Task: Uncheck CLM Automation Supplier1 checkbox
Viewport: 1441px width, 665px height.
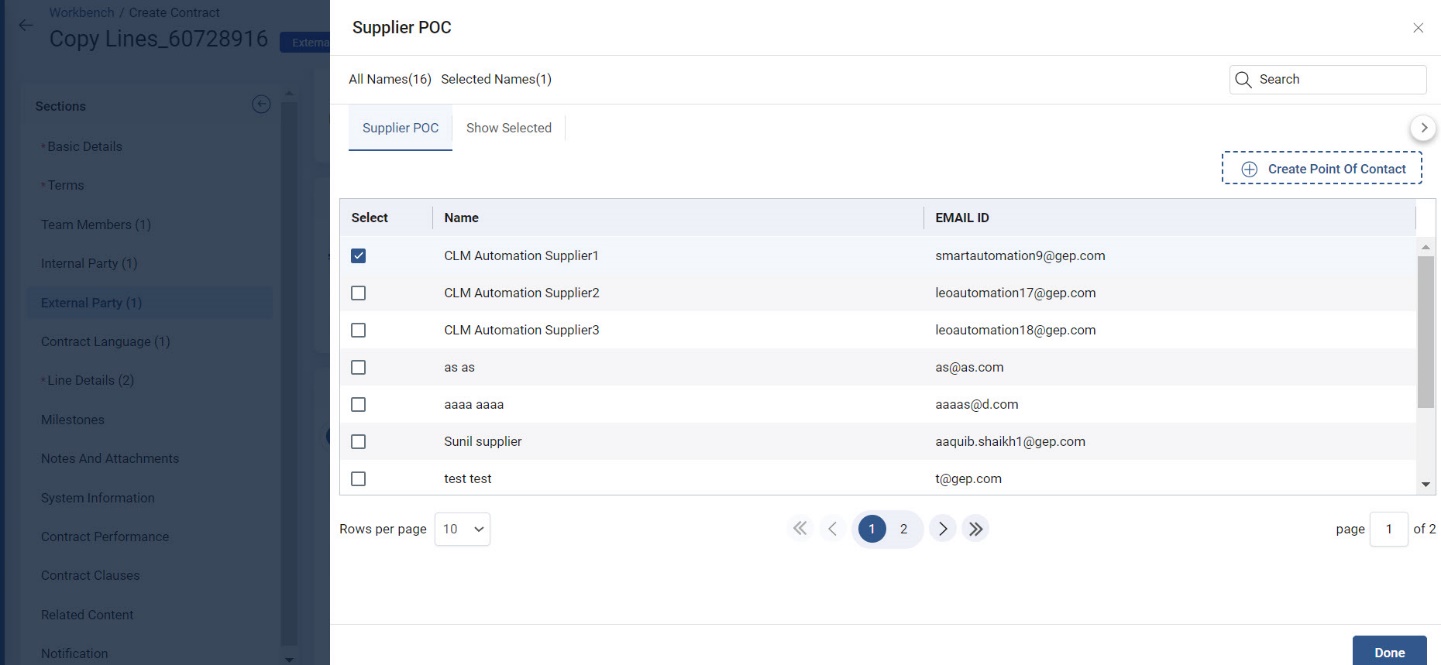Action: coord(359,256)
